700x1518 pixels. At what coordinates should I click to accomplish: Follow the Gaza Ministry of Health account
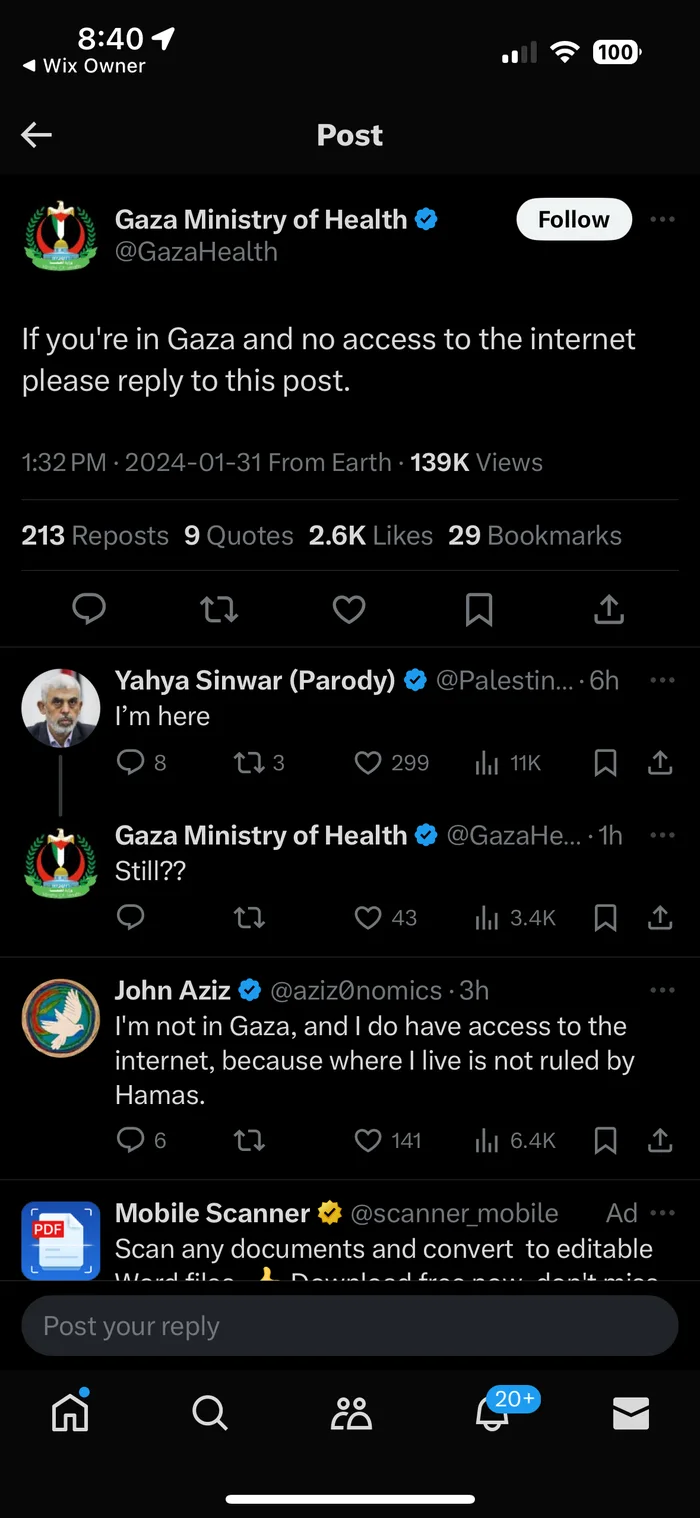(573, 220)
